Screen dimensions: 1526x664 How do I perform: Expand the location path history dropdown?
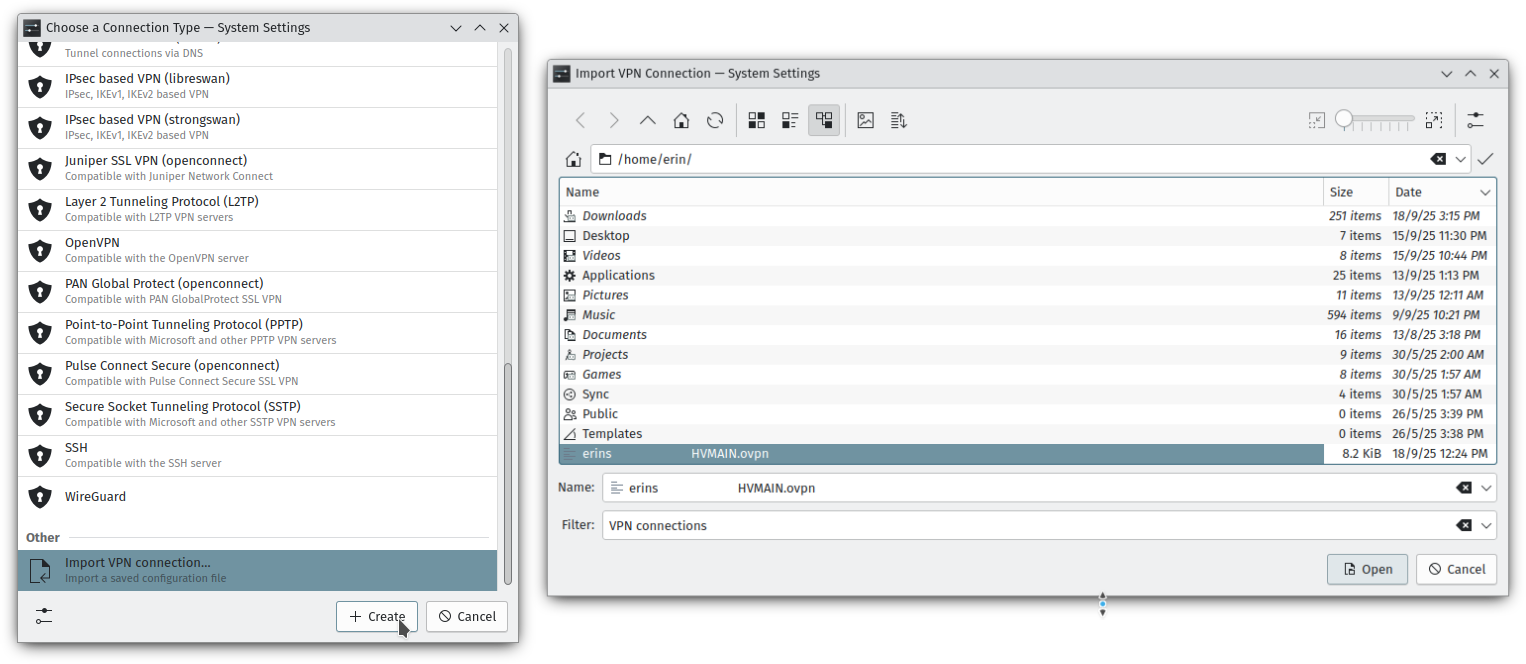point(1461,159)
